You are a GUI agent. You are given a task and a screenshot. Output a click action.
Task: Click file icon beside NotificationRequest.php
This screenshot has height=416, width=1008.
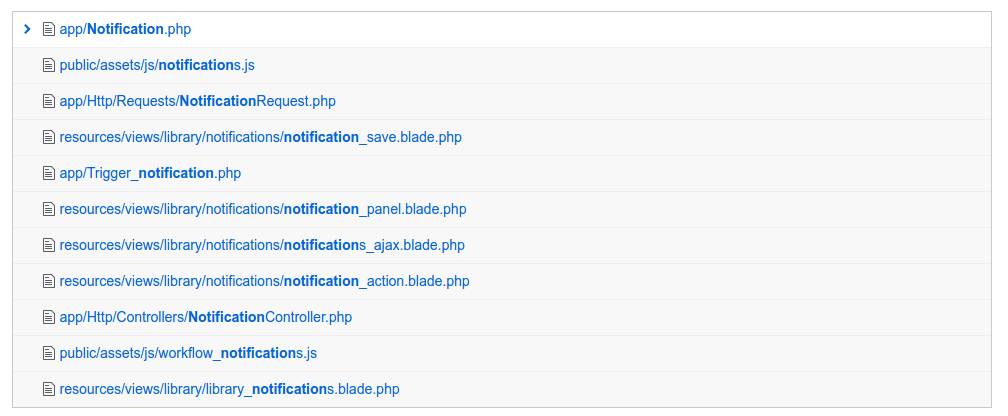48,102
